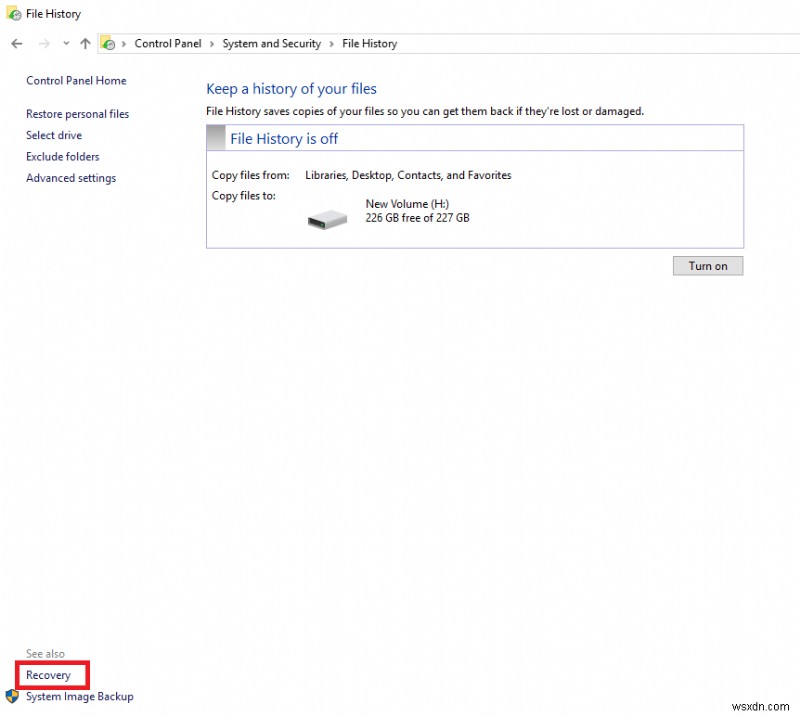Open System and Security from the breadcrumb
This screenshot has width=800, height=716.
(271, 43)
